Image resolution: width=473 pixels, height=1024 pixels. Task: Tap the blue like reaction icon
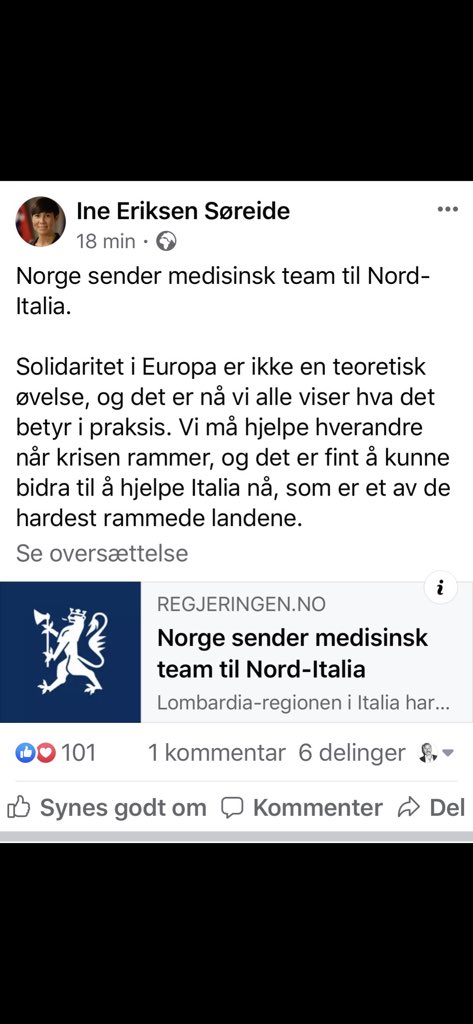point(26,753)
